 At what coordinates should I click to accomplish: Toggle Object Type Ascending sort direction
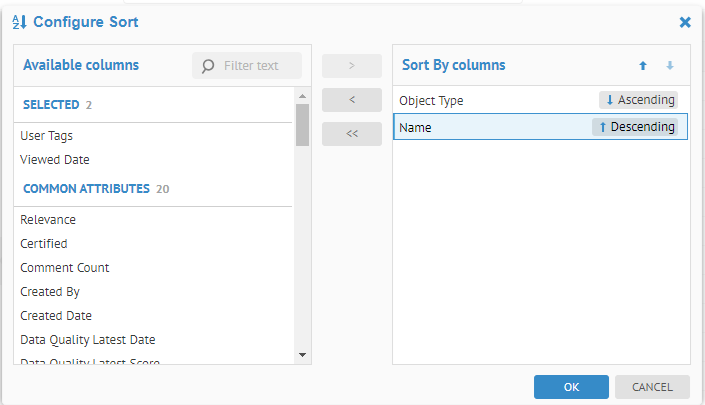point(638,100)
